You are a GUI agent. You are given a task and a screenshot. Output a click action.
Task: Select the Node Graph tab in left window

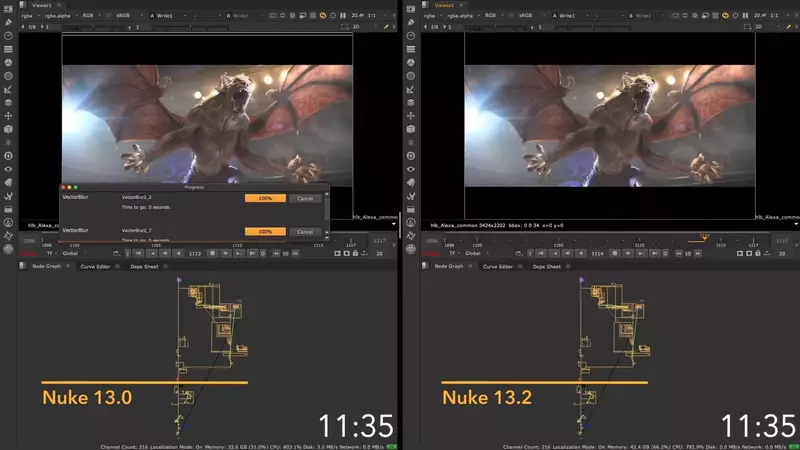click(x=46, y=266)
